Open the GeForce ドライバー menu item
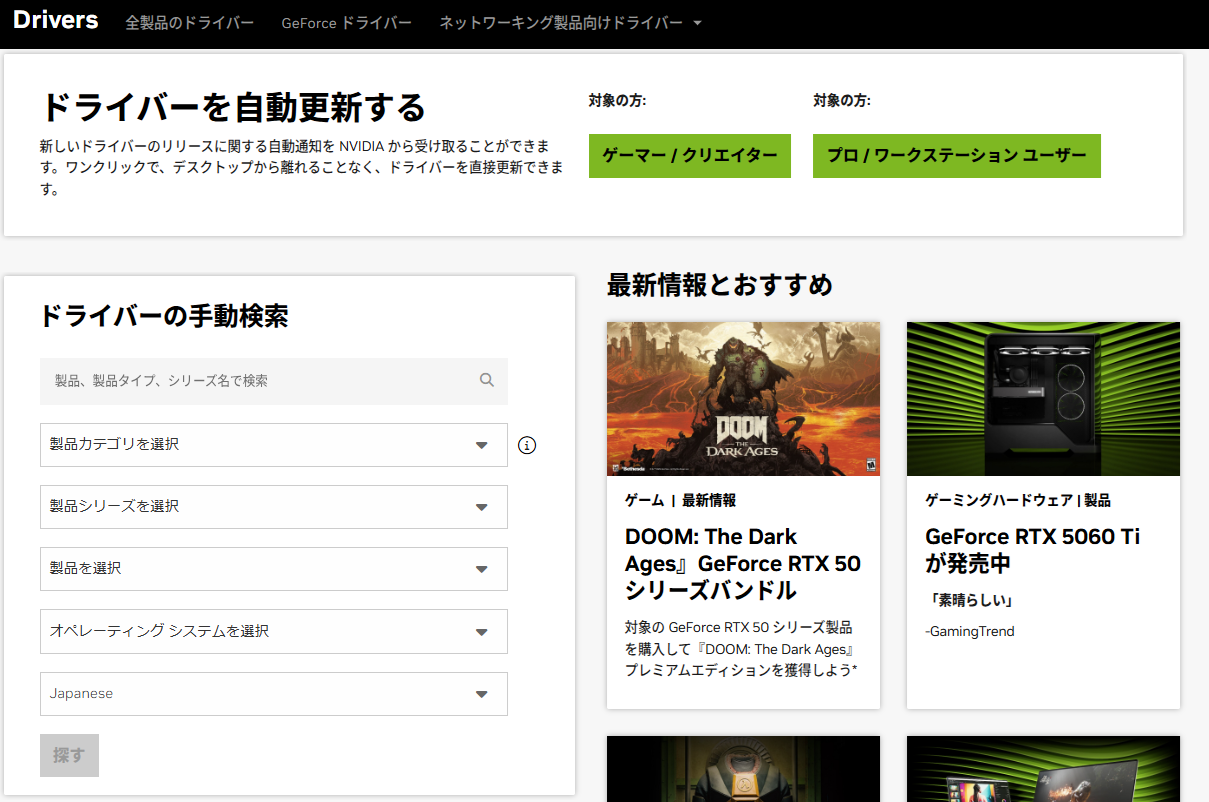 pyautogui.click(x=347, y=22)
